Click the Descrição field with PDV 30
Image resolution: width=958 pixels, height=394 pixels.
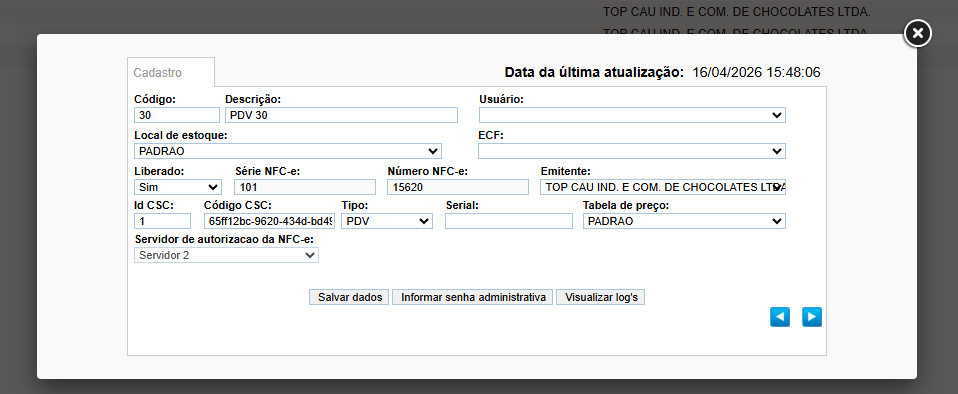(341, 115)
